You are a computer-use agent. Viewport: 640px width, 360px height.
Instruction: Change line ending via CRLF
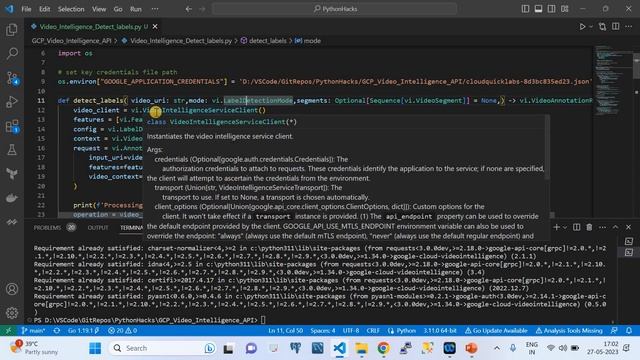coord(373,331)
